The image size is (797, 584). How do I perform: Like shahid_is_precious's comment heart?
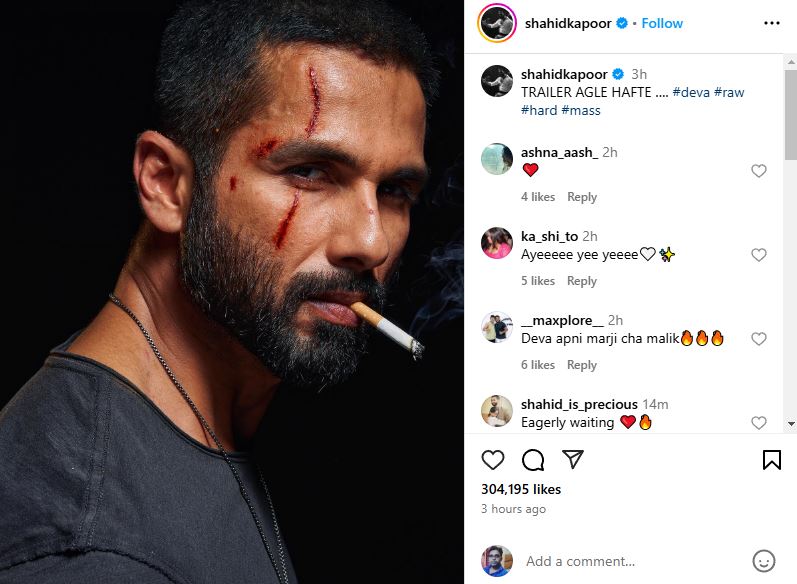pos(759,423)
